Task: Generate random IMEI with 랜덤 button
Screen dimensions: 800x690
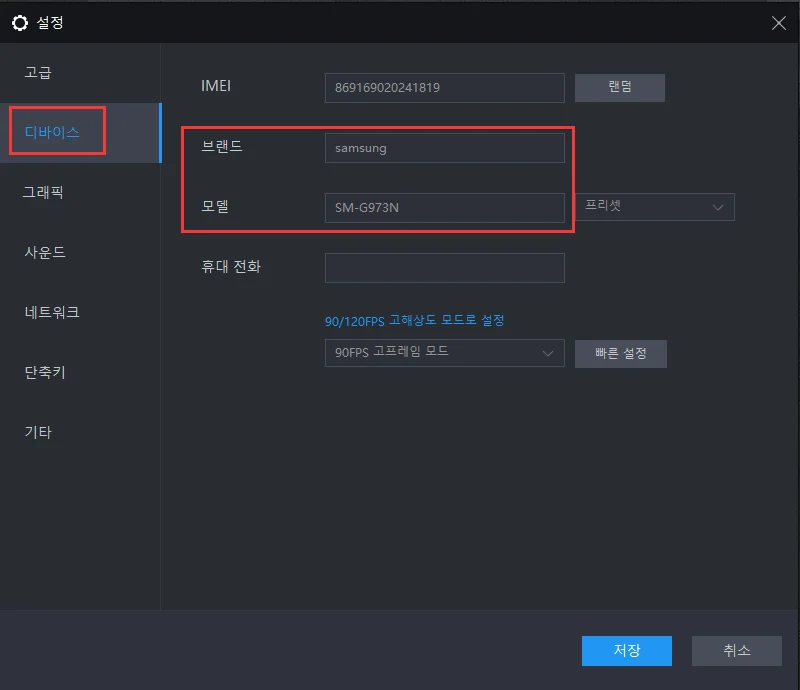Action: point(619,87)
